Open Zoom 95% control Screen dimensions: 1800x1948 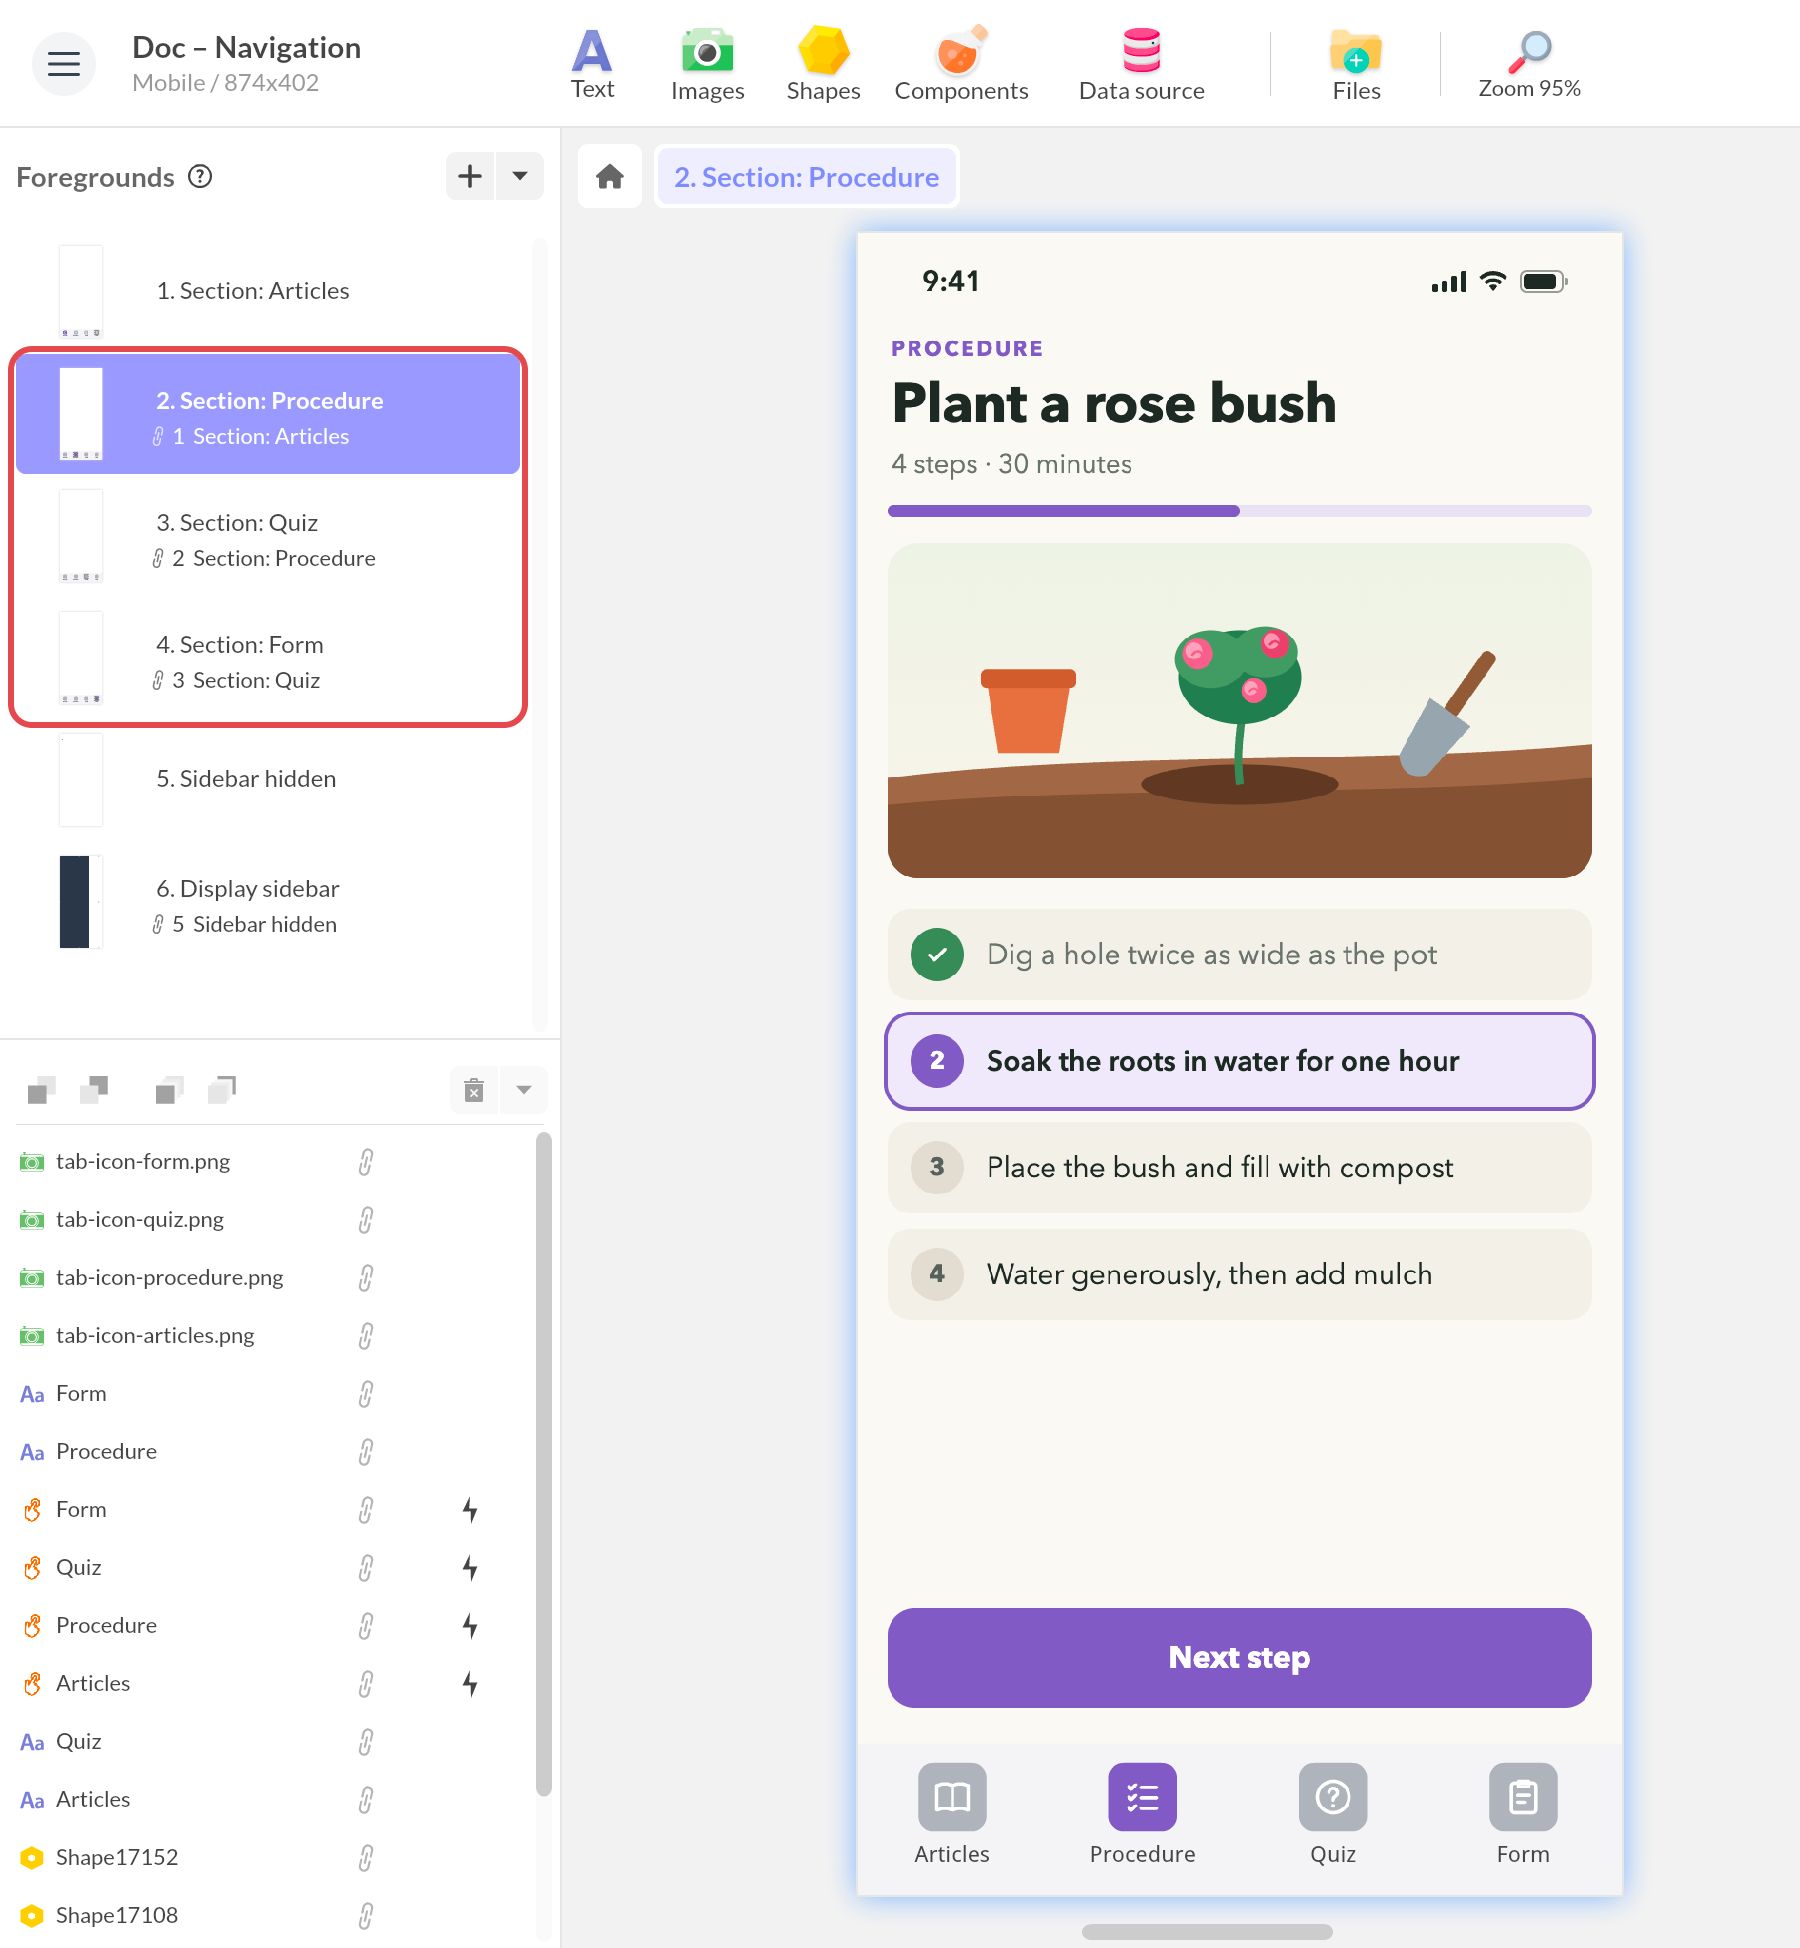tap(1529, 64)
